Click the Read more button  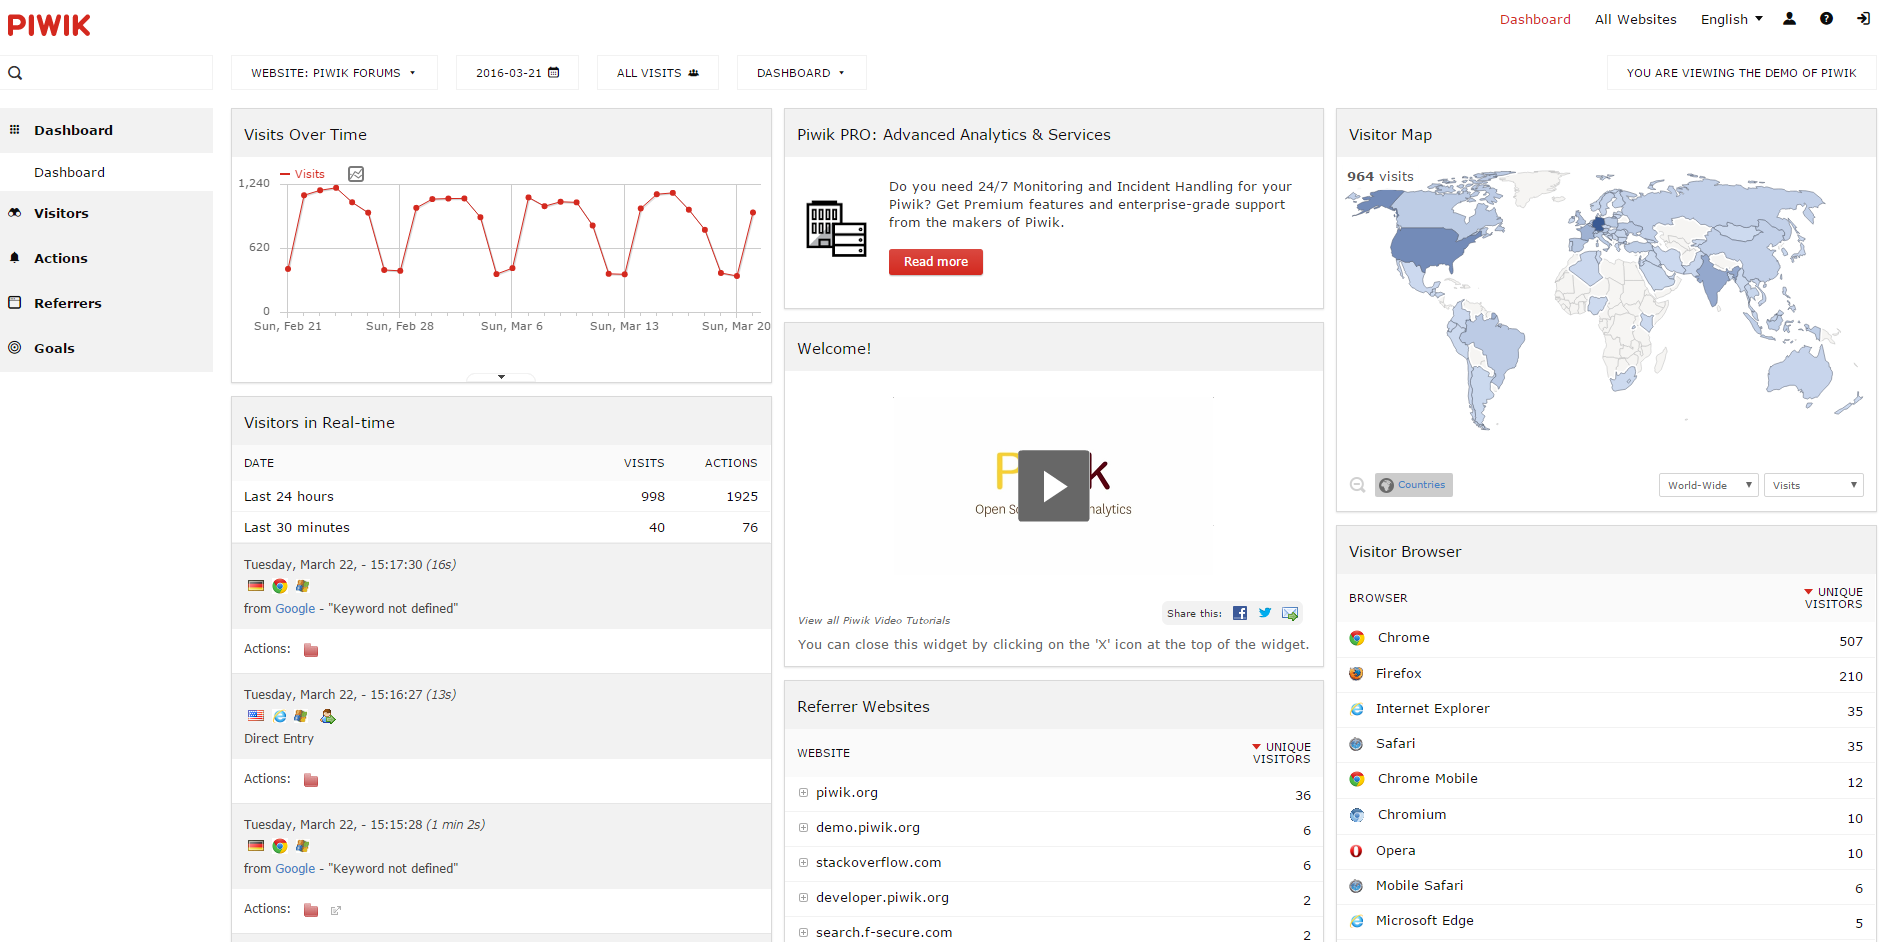point(935,262)
